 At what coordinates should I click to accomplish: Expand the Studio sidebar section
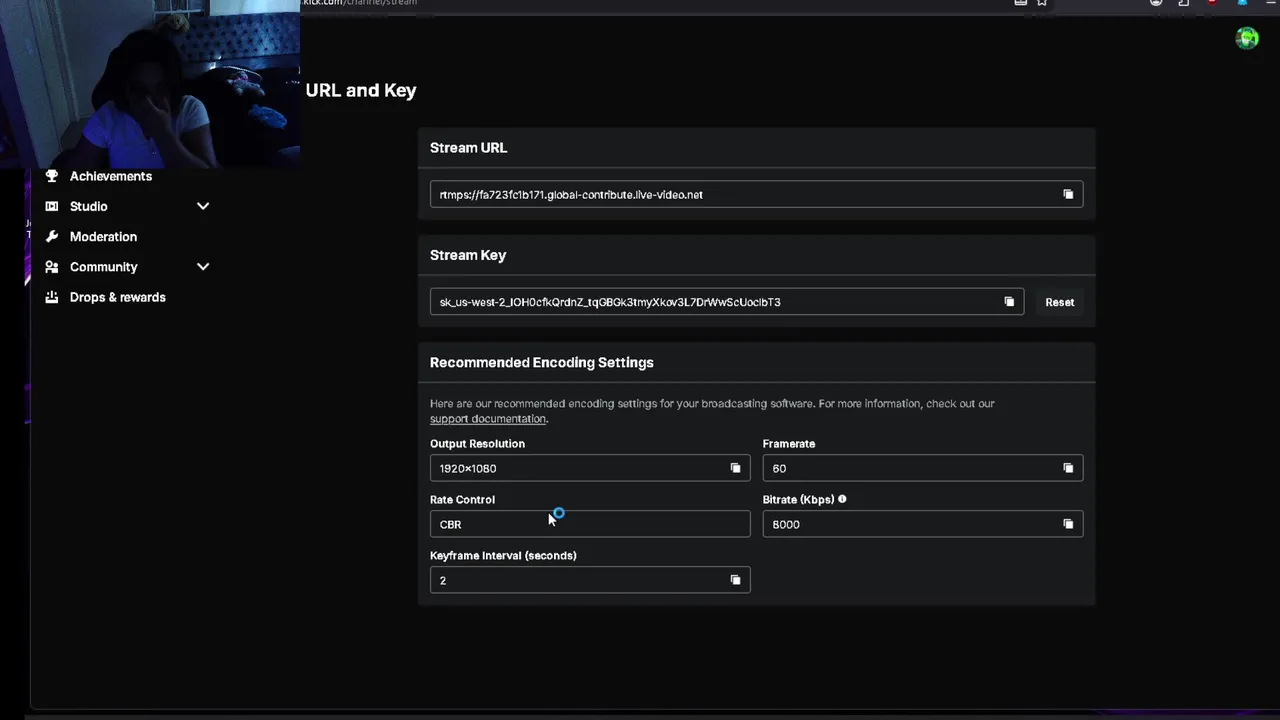click(203, 206)
